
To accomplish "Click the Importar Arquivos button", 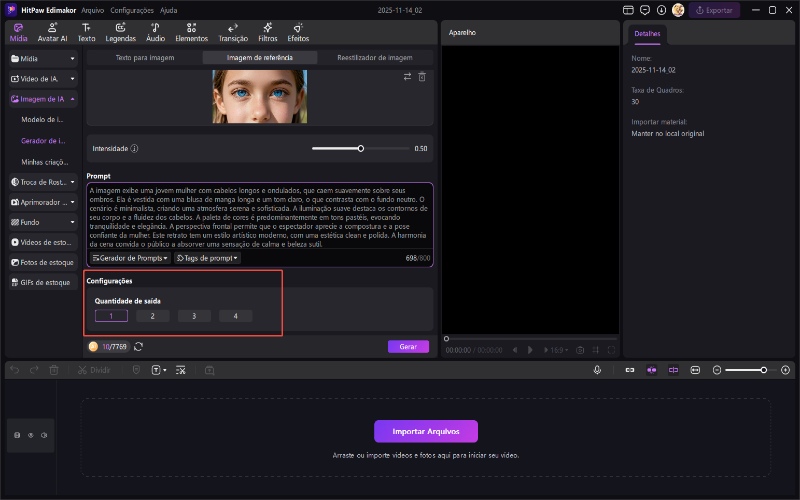I will (426, 431).
